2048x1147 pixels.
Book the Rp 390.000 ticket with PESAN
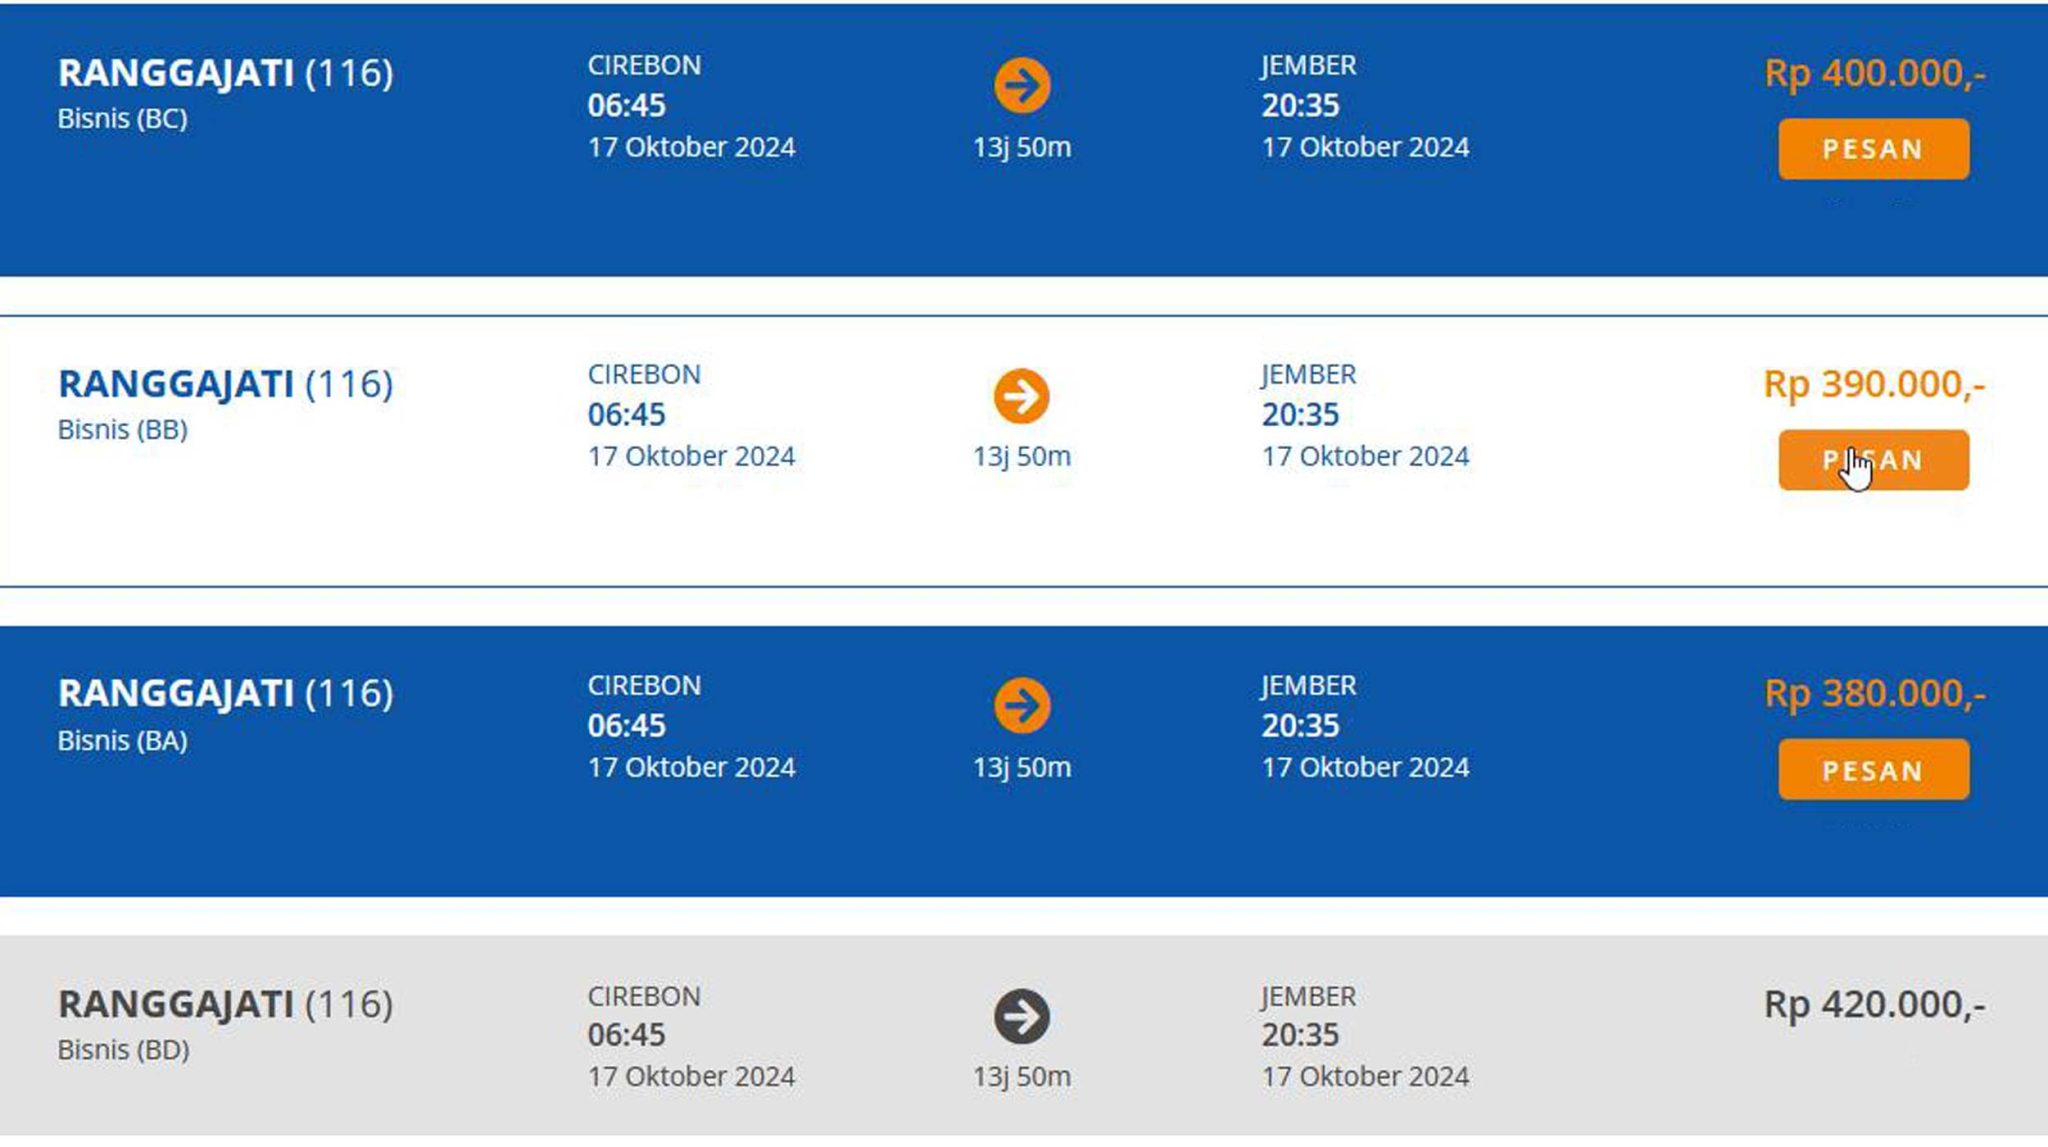[x=1873, y=460]
